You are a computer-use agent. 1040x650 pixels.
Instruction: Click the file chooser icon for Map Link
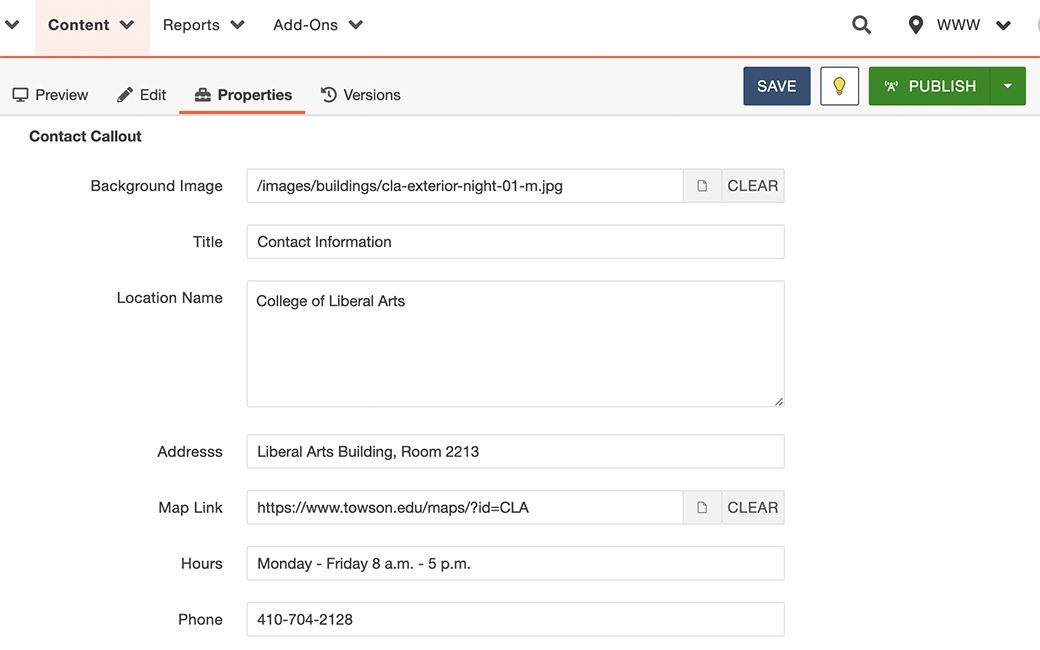tap(702, 508)
